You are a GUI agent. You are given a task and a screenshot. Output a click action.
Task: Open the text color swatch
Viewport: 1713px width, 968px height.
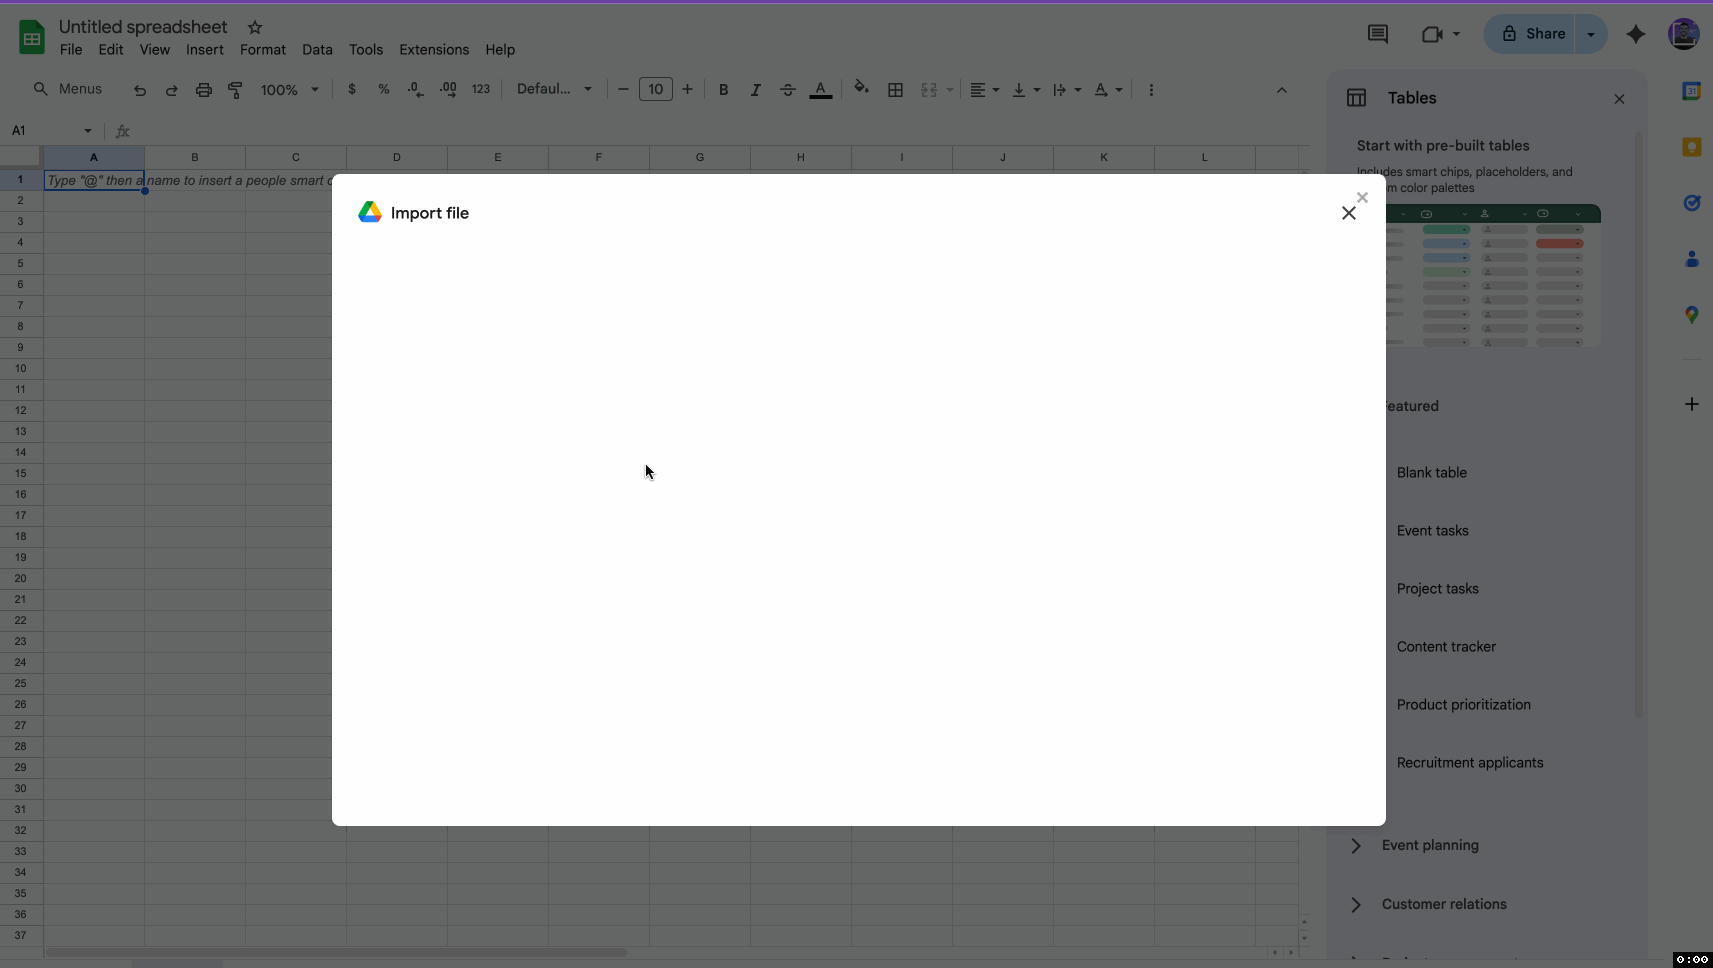[820, 89]
